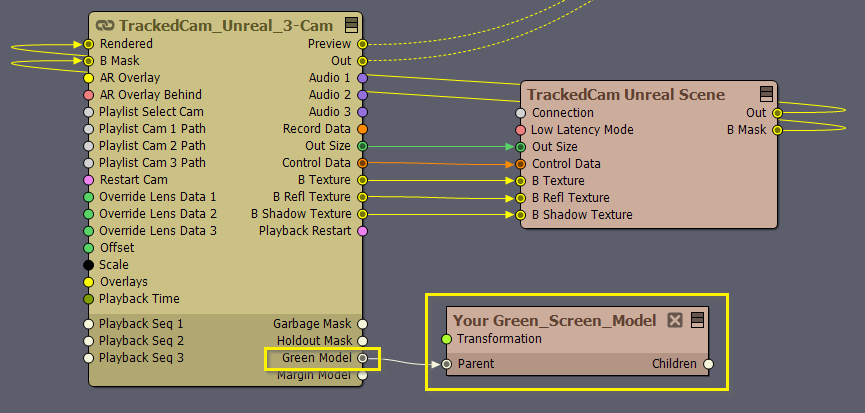865x413 pixels.
Task: Click the Playlist Select Cam input pin
Action: pyautogui.click(x=88, y=112)
